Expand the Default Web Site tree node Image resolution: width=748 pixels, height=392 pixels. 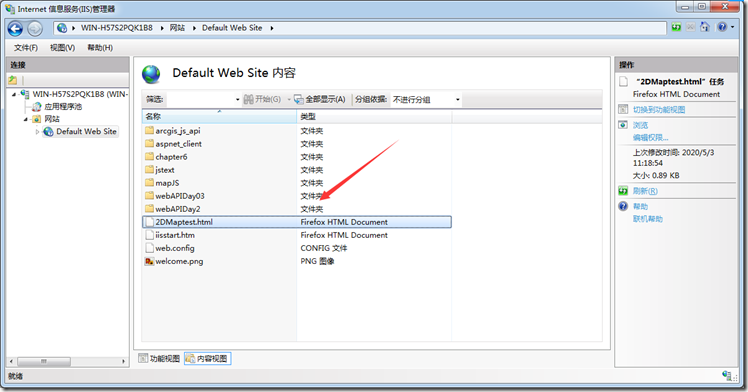coord(37,132)
